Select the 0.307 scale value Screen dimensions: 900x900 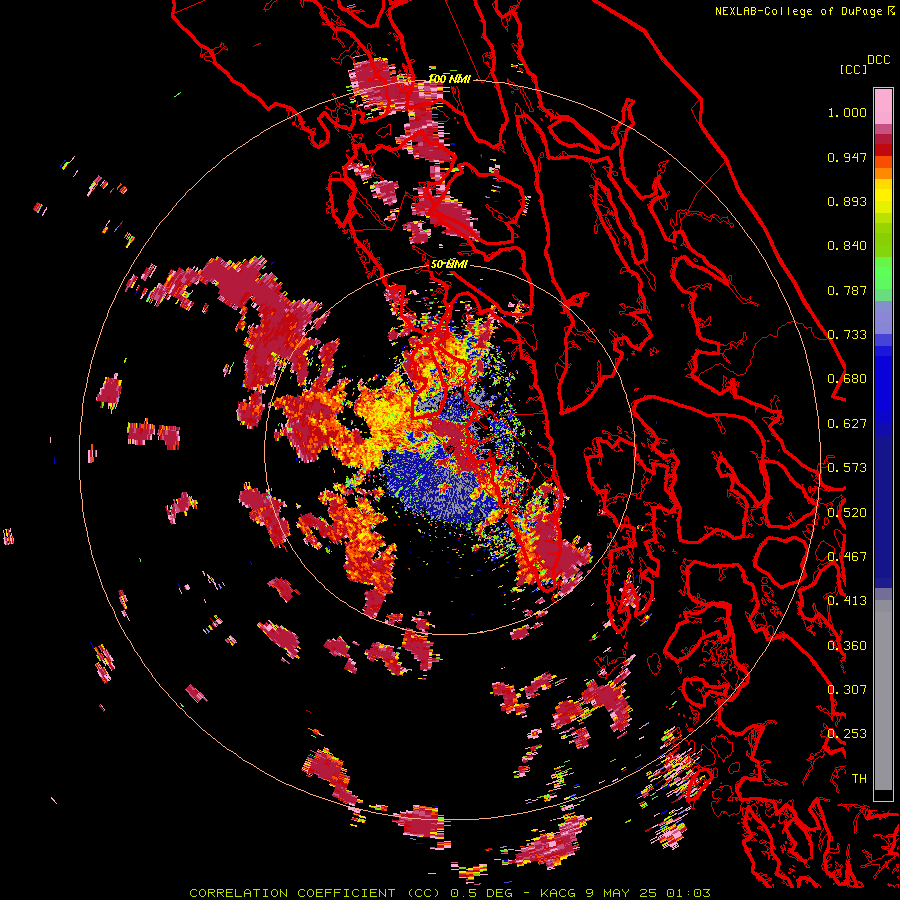(847, 690)
